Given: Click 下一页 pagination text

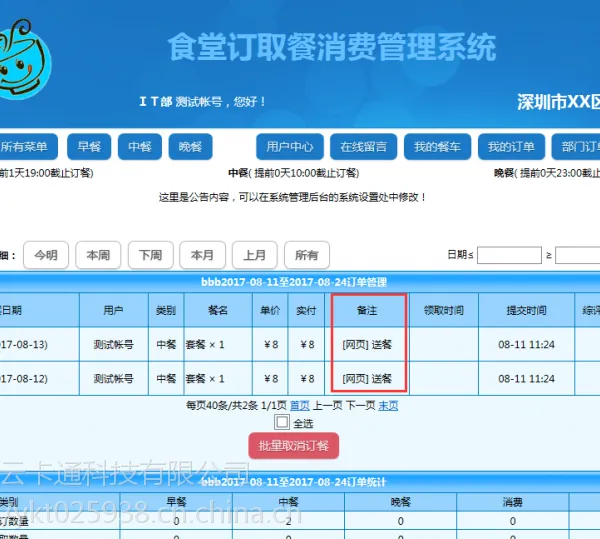Looking at the screenshot, I should 360,405.
